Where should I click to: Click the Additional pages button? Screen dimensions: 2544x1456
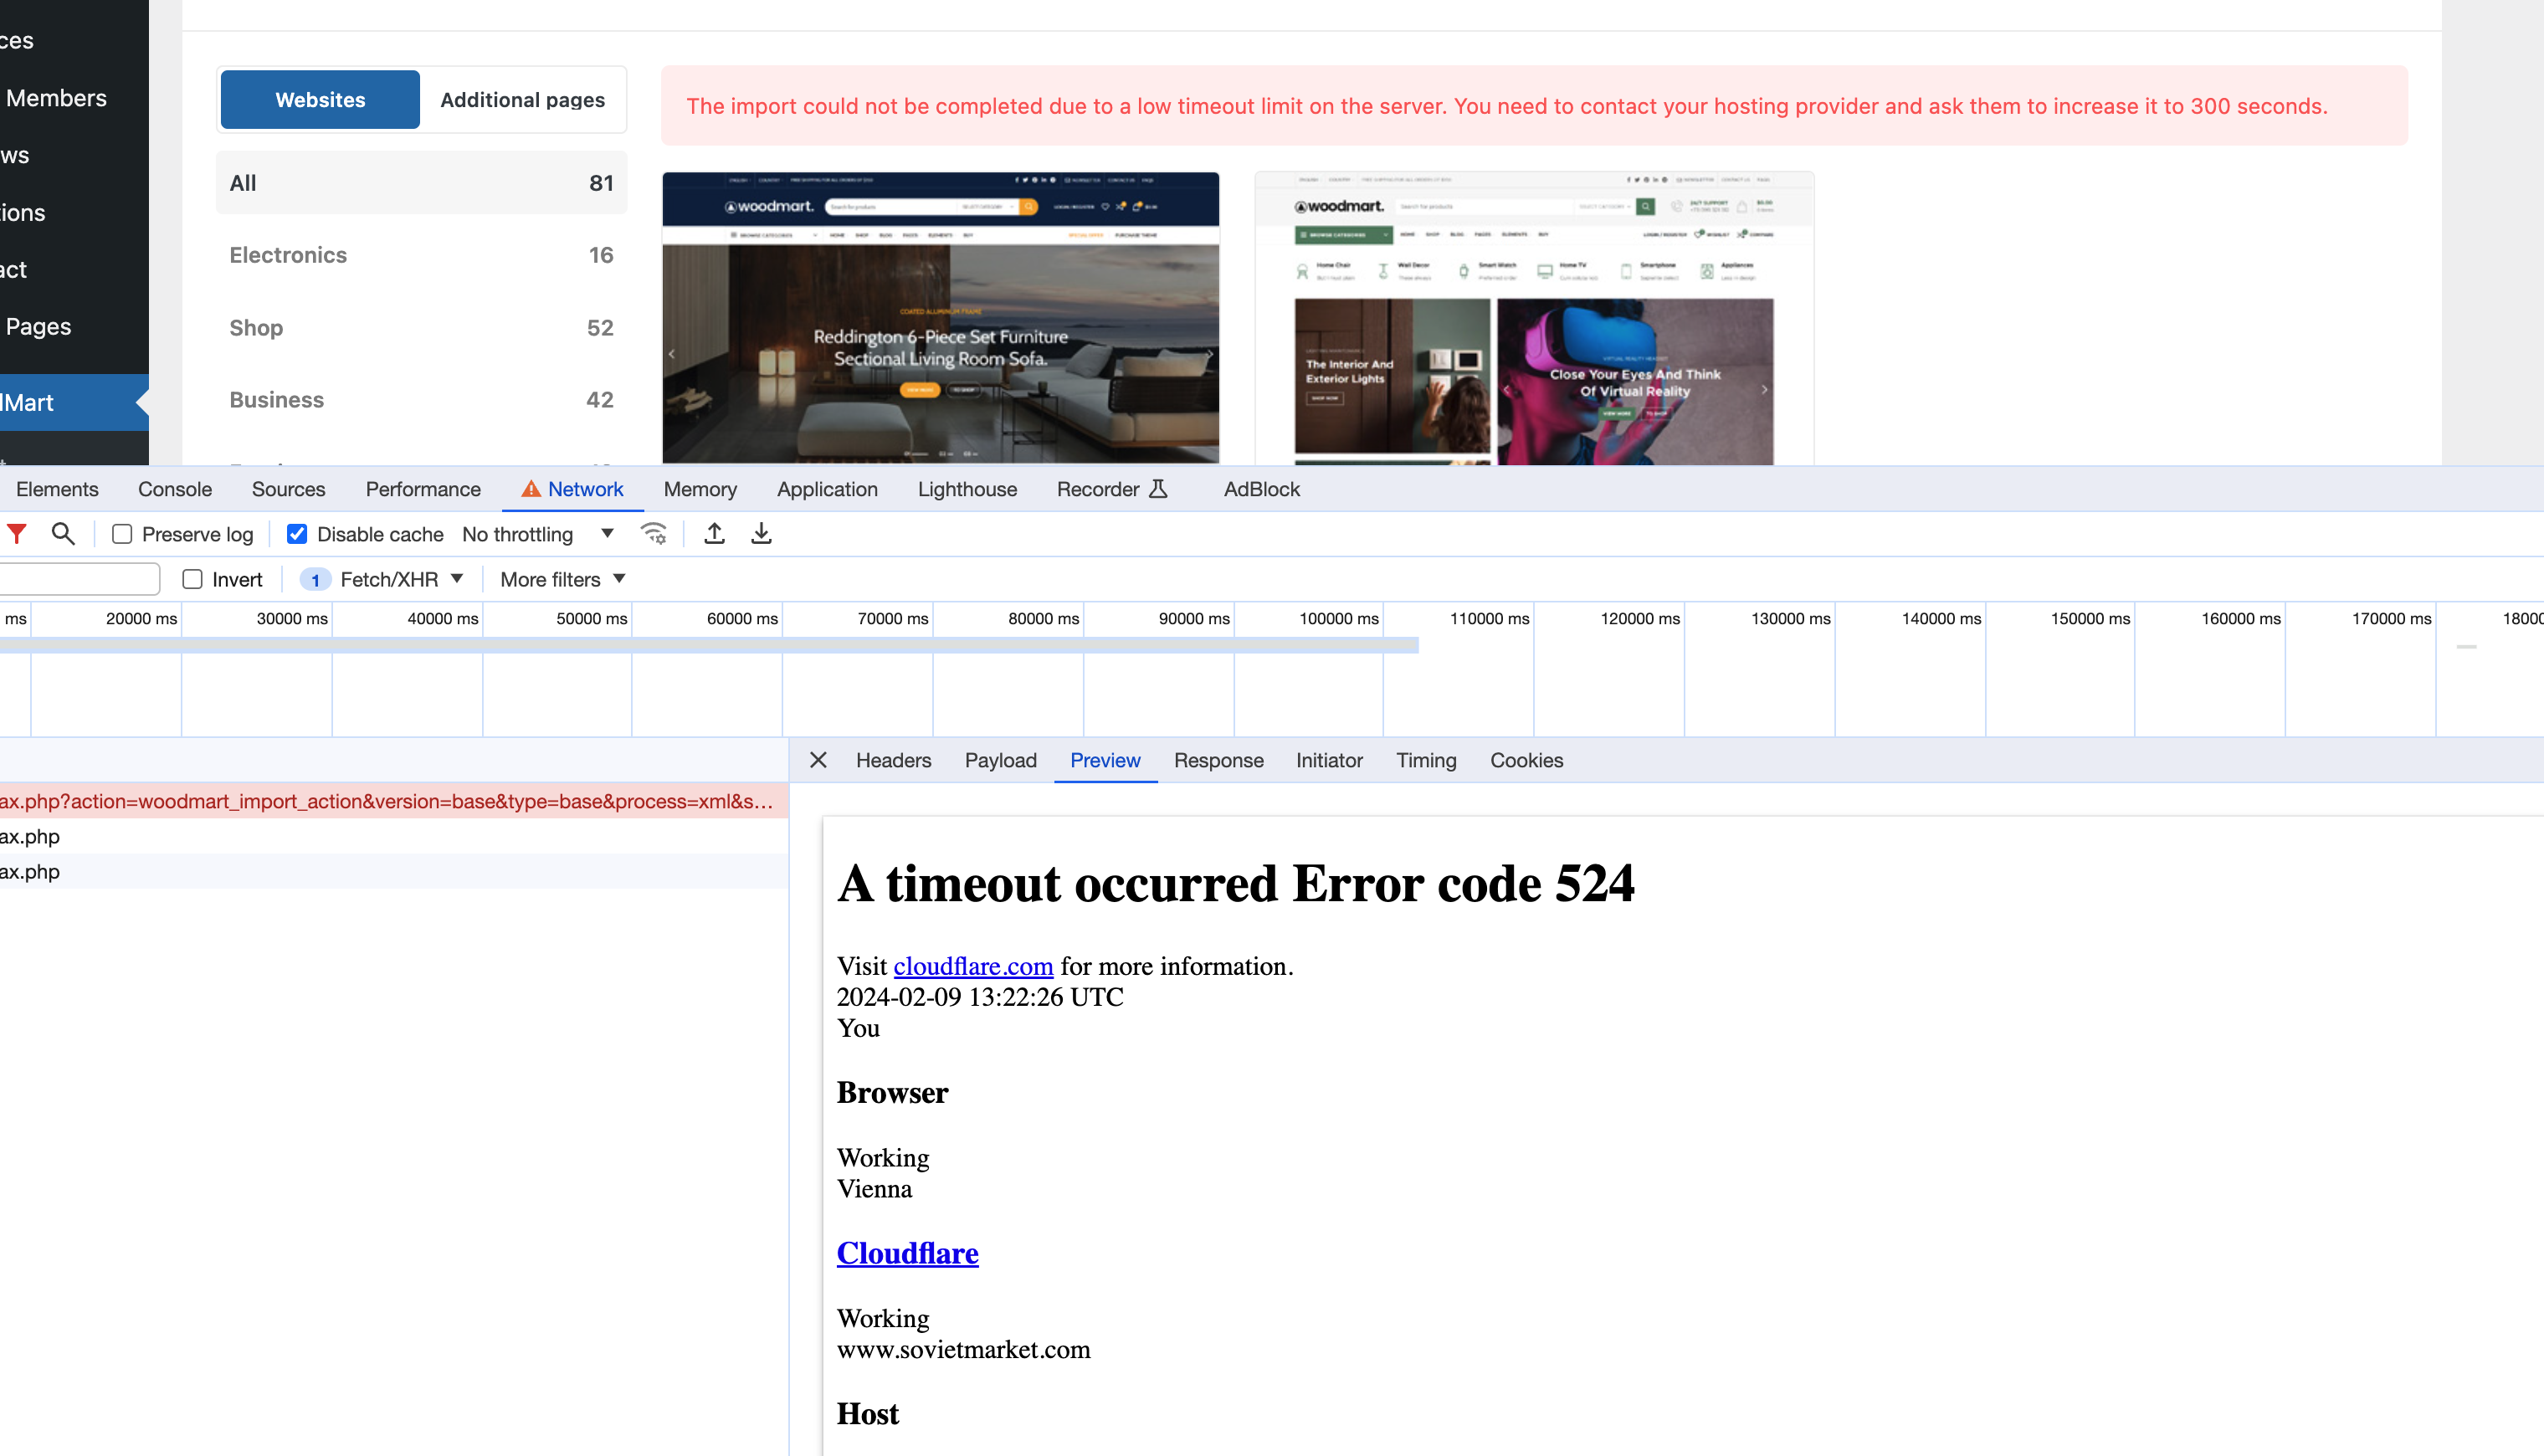click(x=522, y=100)
